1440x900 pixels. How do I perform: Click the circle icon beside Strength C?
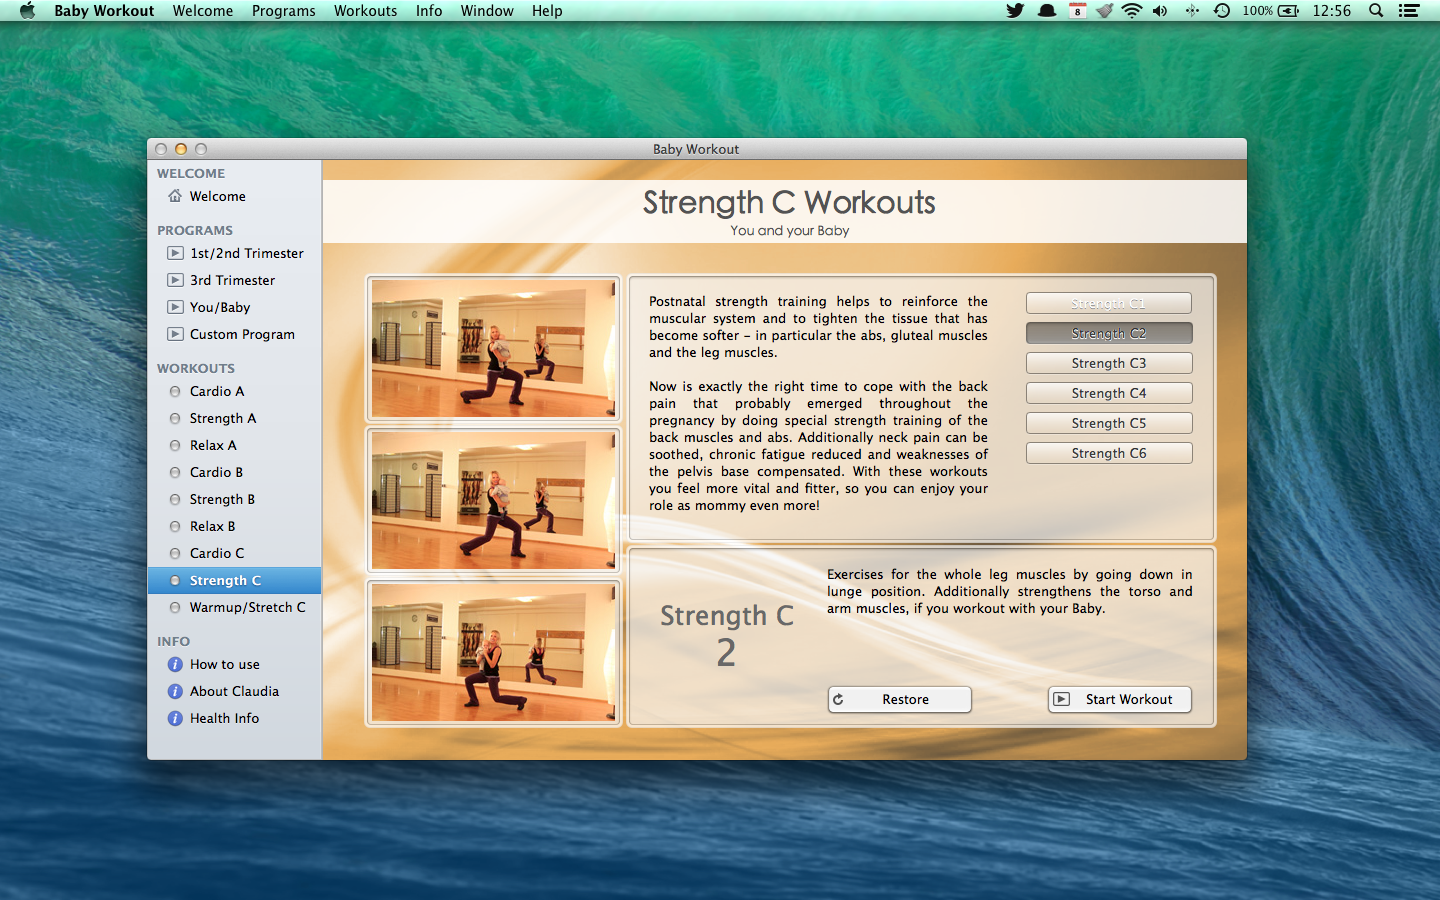point(175,580)
